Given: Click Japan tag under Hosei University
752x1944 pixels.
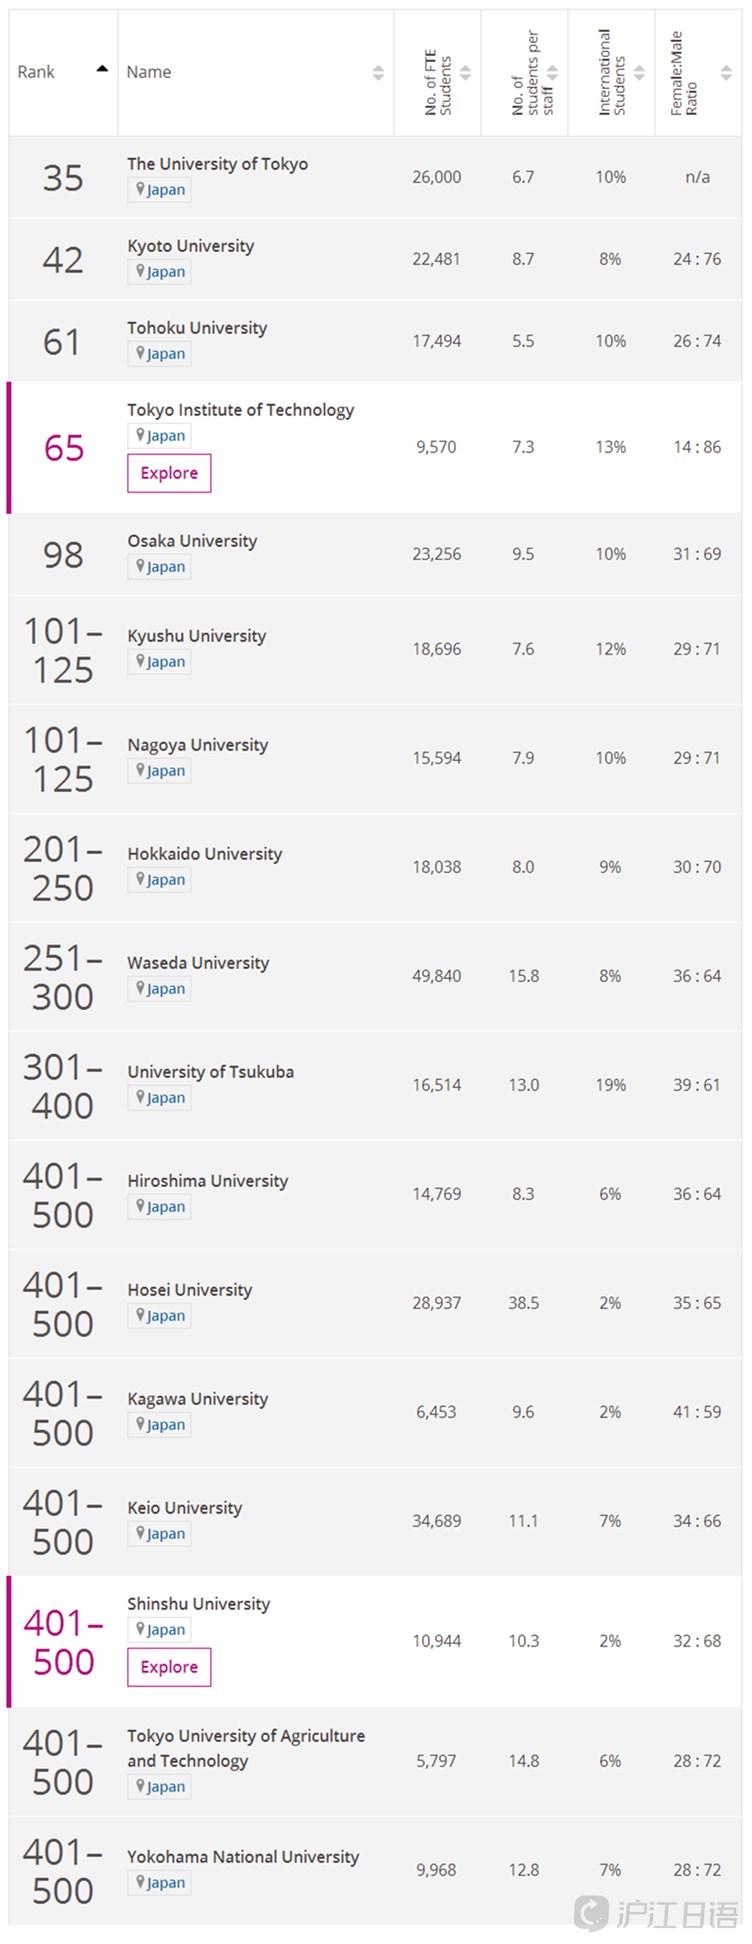Looking at the screenshot, I should pyautogui.click(x=160, y=1316).
